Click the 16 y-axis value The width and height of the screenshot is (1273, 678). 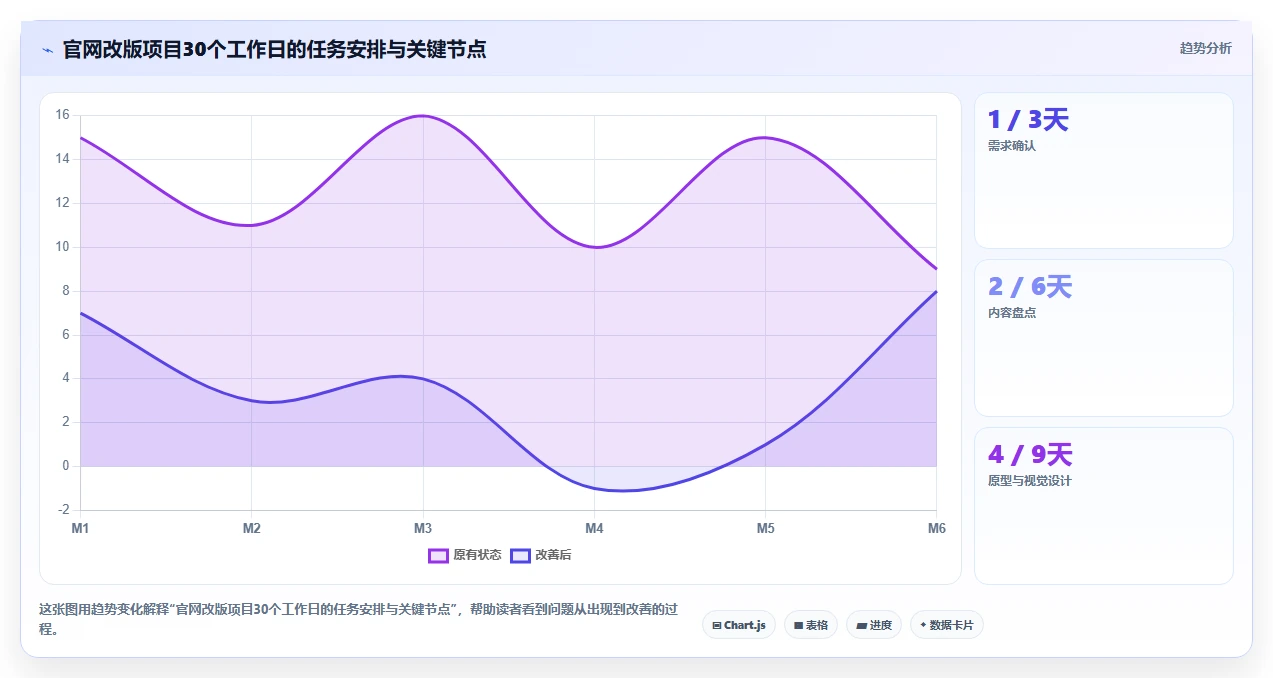click(x=62, y=115)
